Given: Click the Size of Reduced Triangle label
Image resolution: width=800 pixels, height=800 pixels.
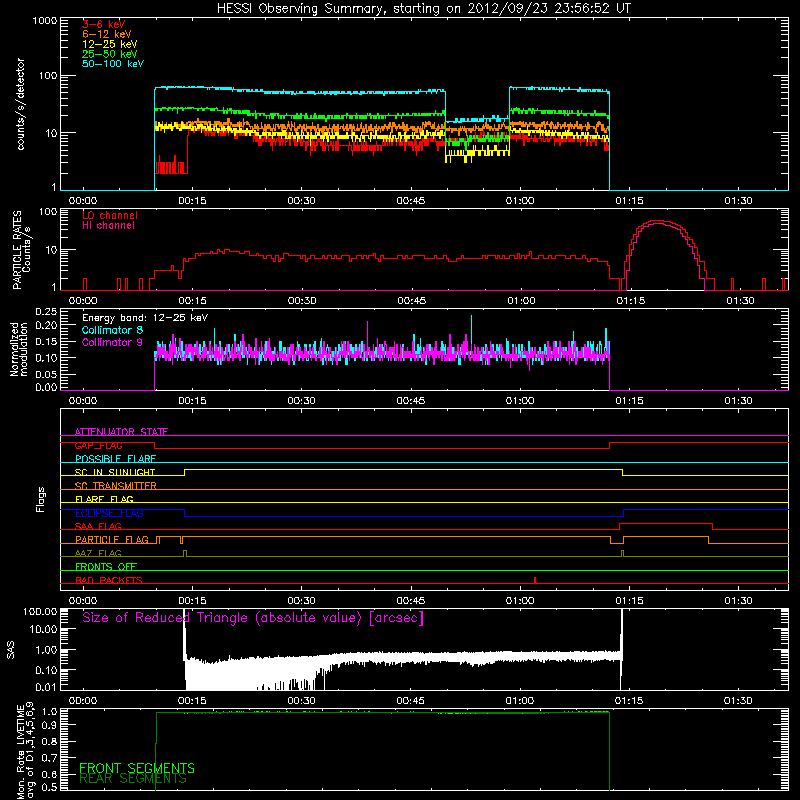Looking at the screenshot, I should pos(253,618).
